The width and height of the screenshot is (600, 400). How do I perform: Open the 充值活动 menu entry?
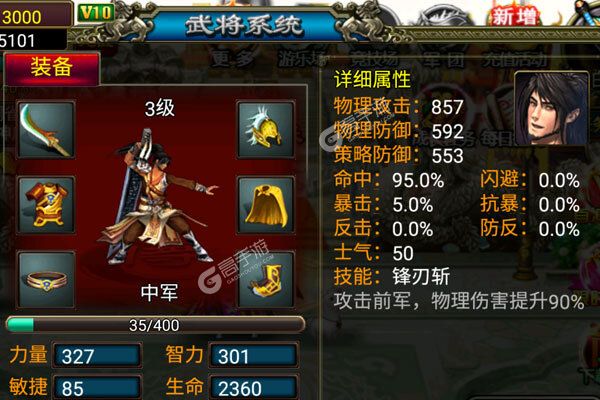coord(514,59)
